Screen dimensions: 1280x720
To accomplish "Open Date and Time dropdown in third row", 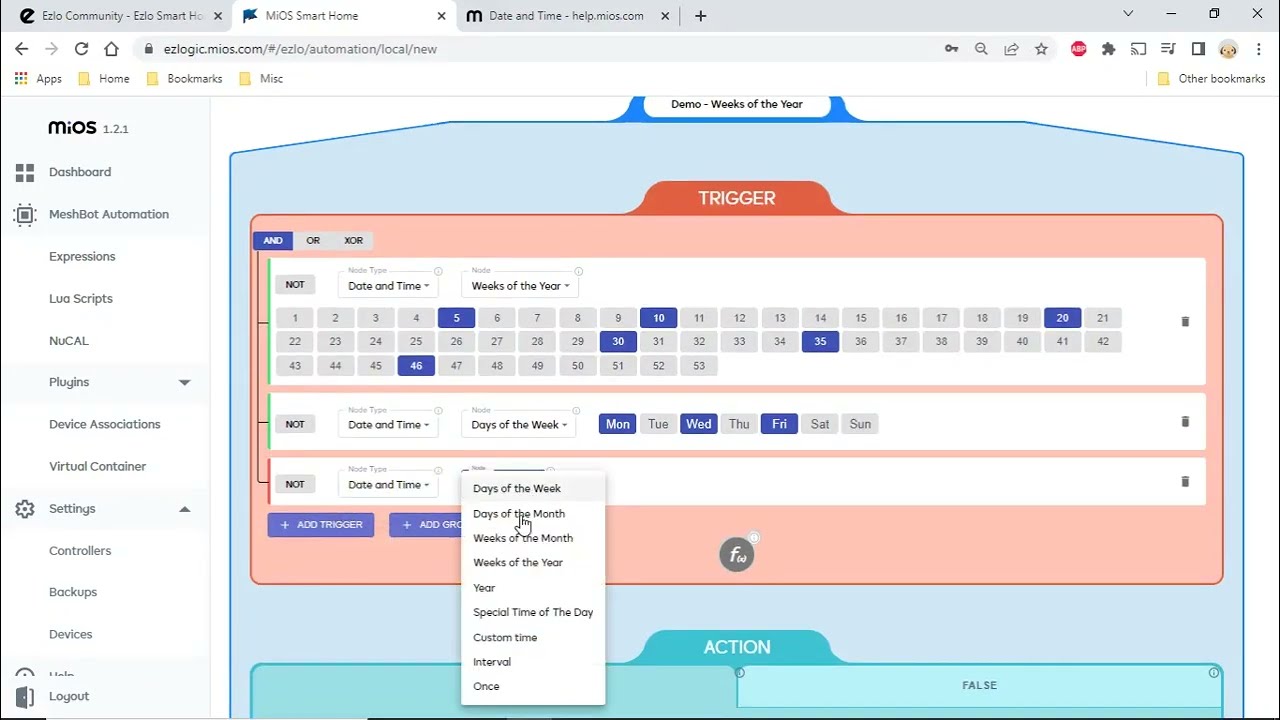I will (x=388, y=485).
